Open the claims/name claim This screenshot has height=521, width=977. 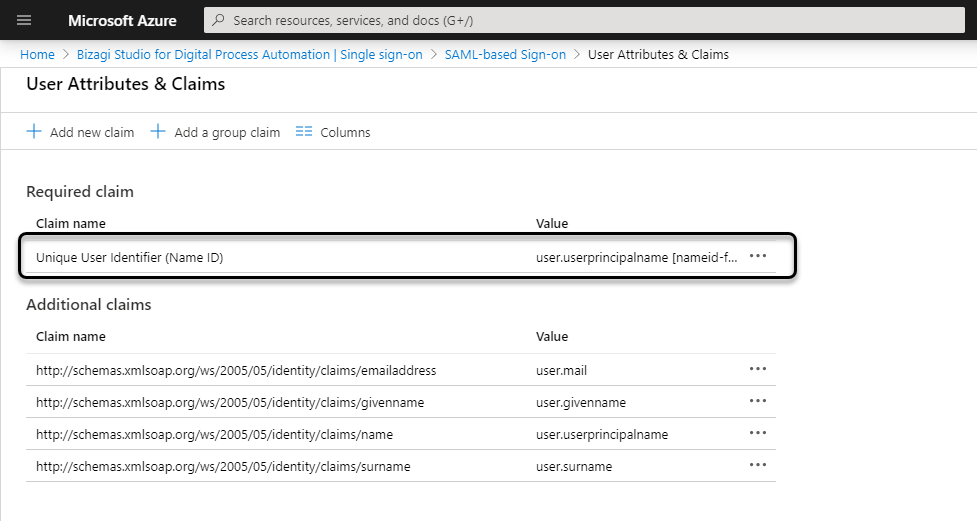click(214, 434)
